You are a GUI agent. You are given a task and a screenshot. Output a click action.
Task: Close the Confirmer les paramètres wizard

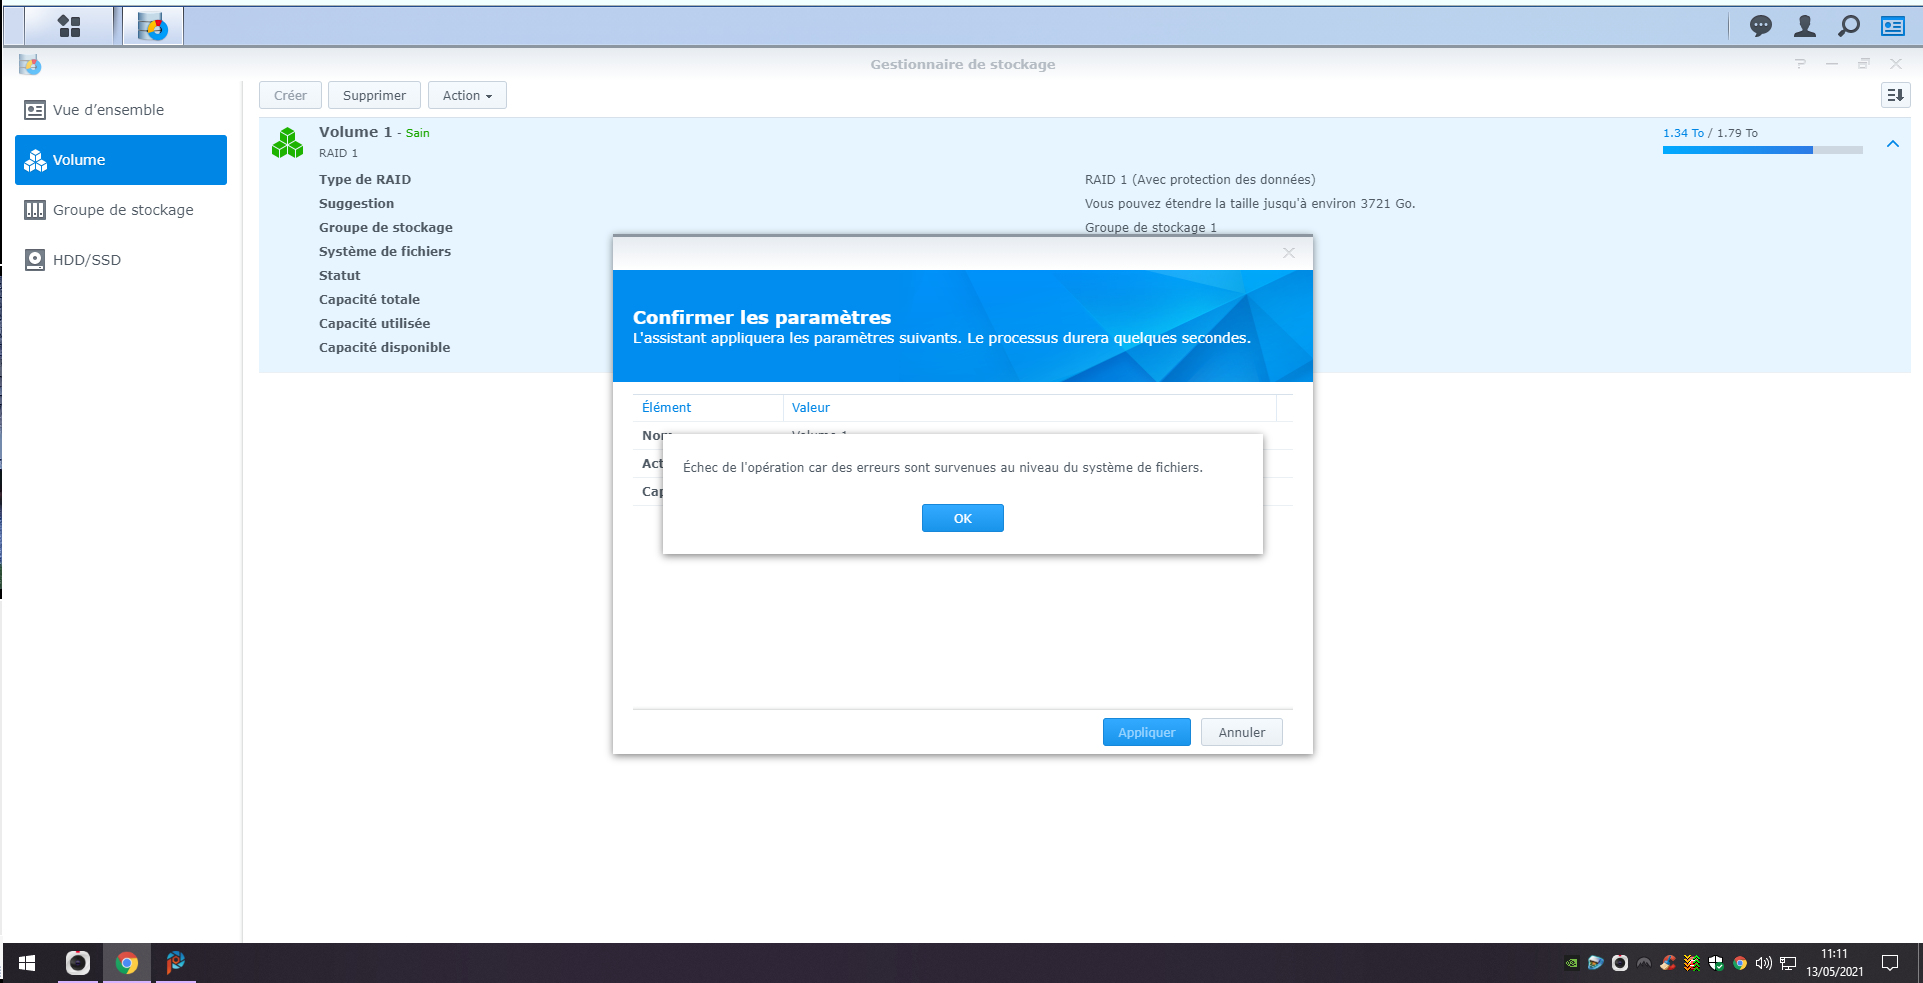[1289, 253]
